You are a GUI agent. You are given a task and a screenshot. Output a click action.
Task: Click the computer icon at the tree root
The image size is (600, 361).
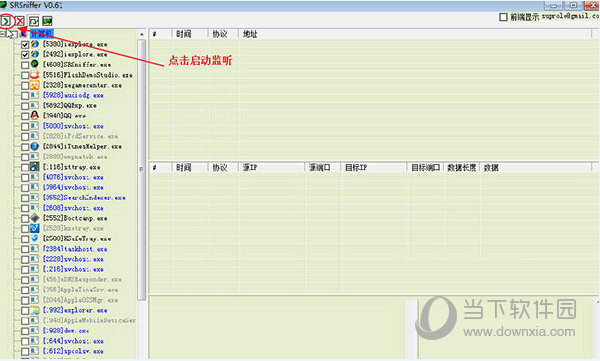pyautogui.click(x=24, y=34)
